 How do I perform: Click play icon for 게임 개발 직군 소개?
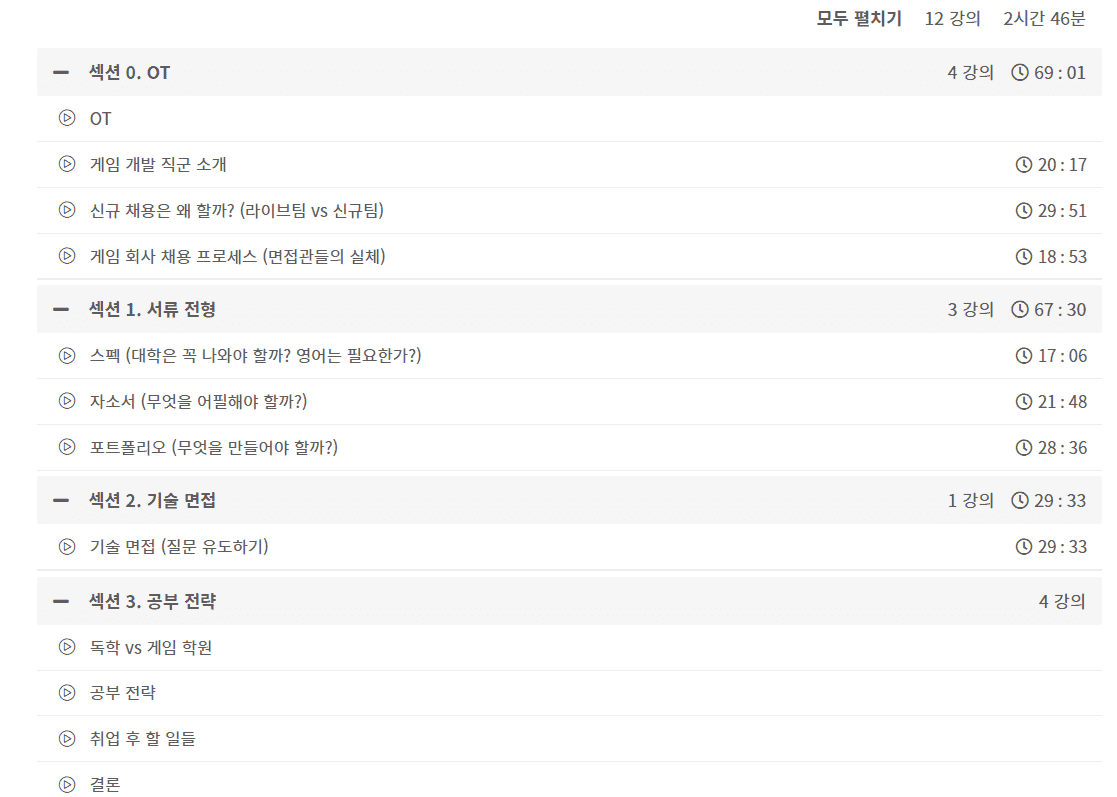[x=67, y=164]
